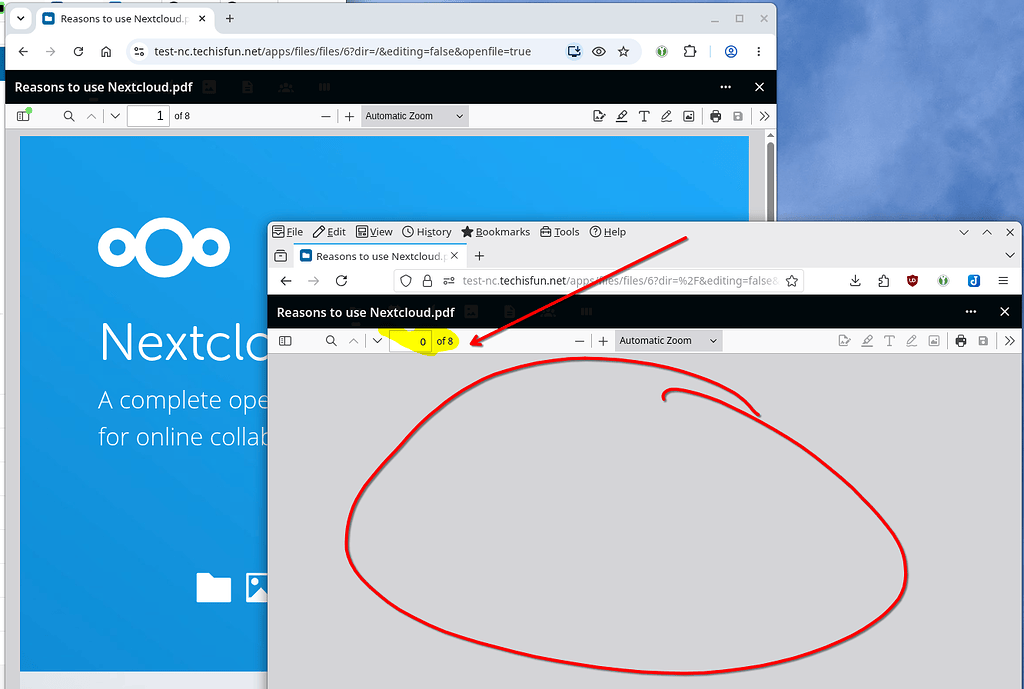Reload page in Firefox
The image size is (1024, 689).
[341, 281]
